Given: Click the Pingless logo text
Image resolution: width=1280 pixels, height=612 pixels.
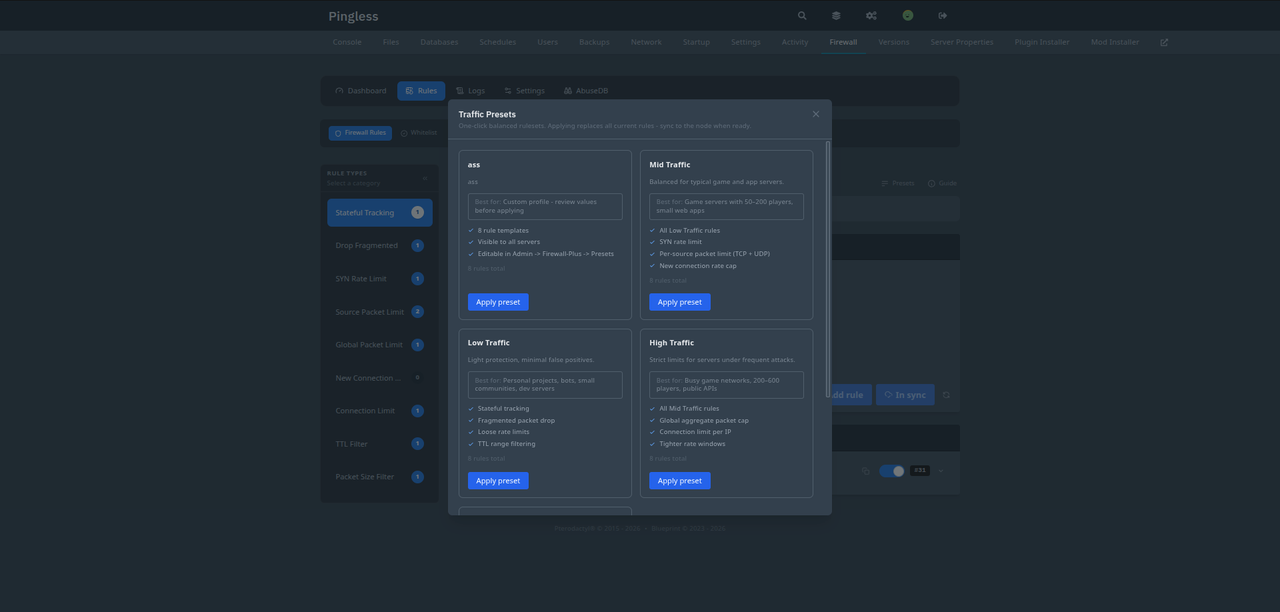Looking at the screenshot, I should tap(353, 16).
